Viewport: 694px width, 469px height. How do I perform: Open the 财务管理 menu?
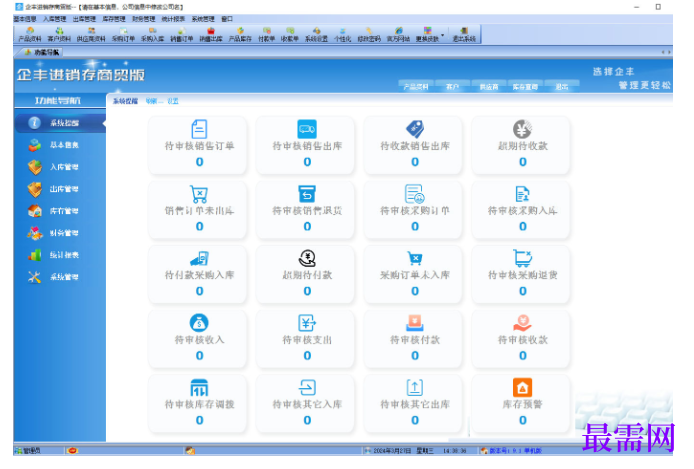point(143,19)
